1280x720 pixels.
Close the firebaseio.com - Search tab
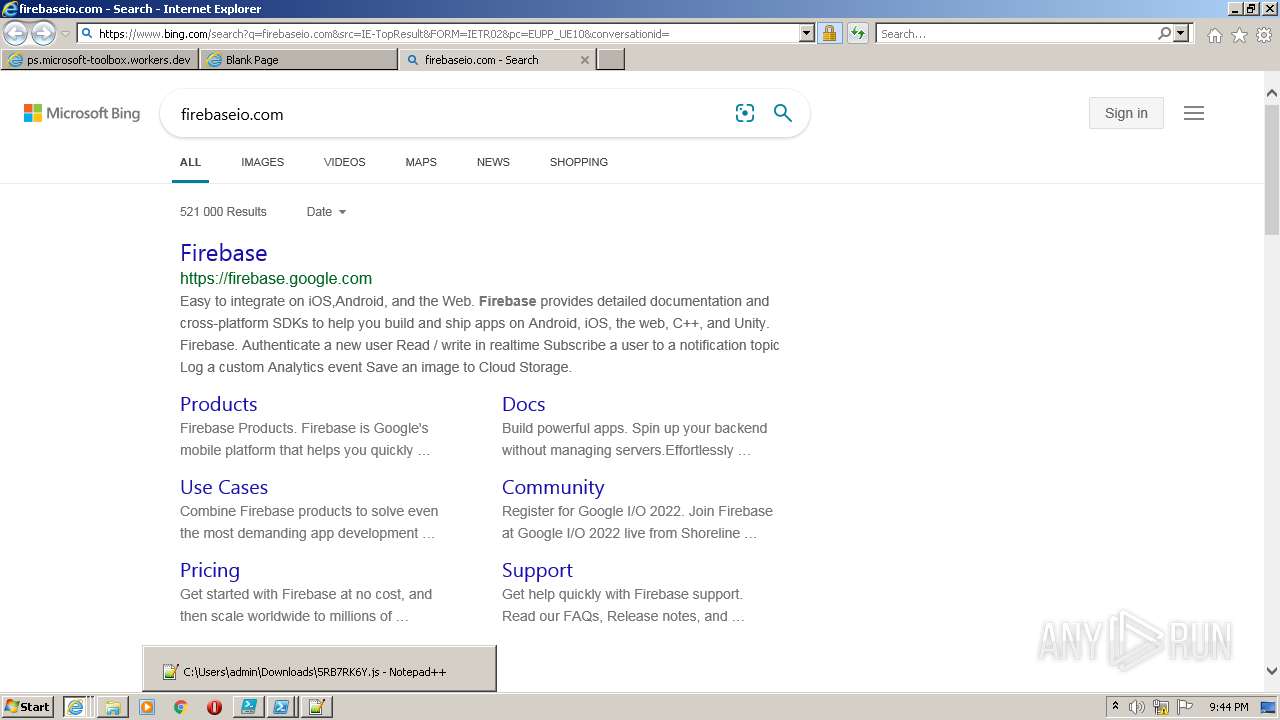point(585,60)
